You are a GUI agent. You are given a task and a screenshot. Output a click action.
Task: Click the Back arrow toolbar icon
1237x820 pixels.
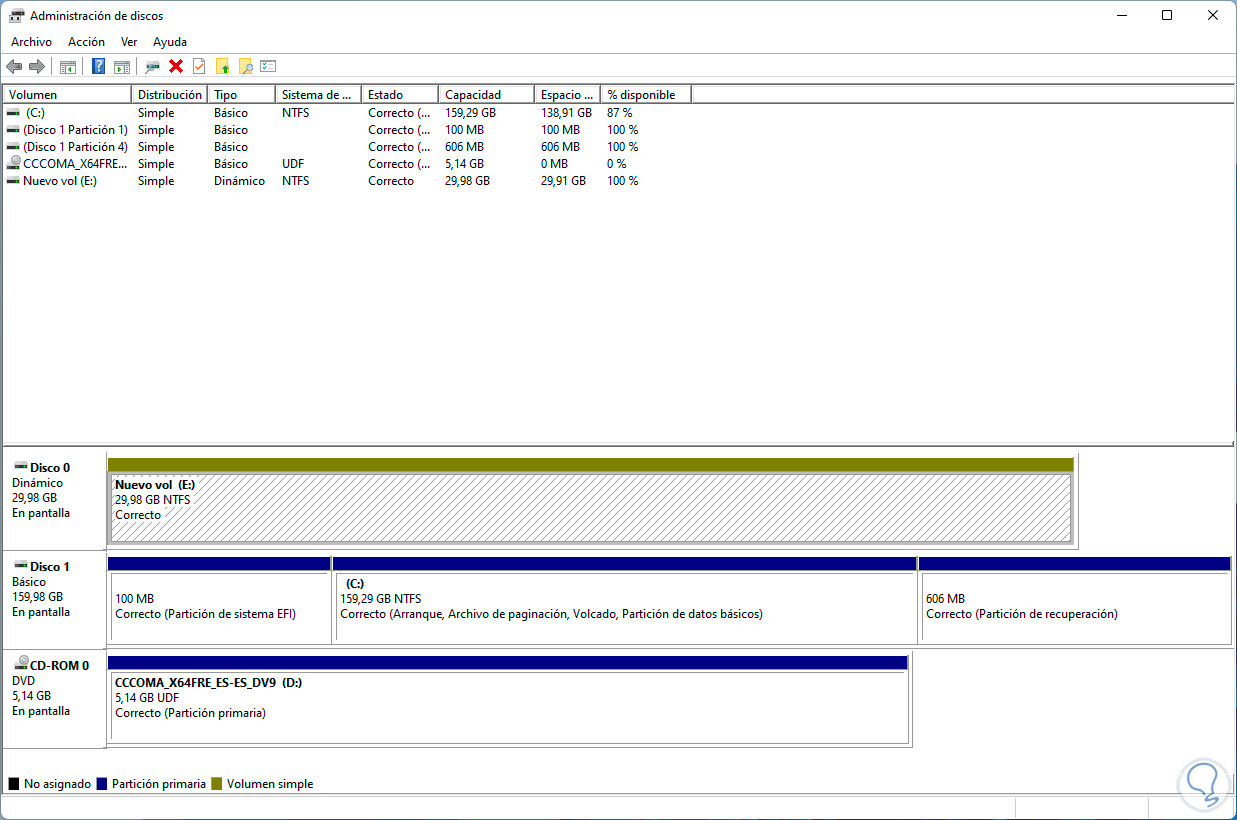coord(14,66)
